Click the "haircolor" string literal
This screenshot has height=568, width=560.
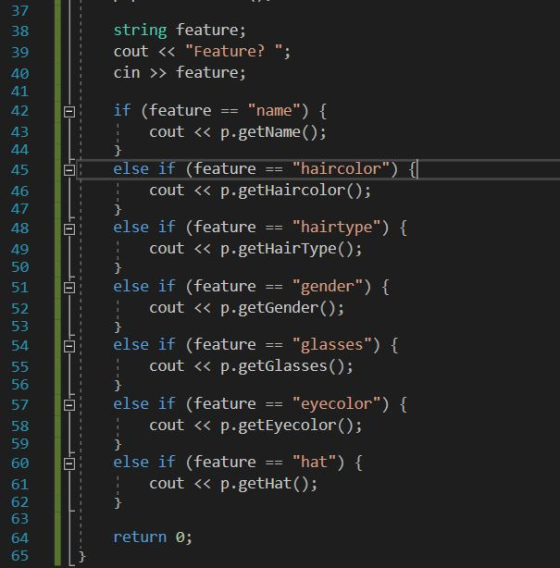(x=341, y=169)
